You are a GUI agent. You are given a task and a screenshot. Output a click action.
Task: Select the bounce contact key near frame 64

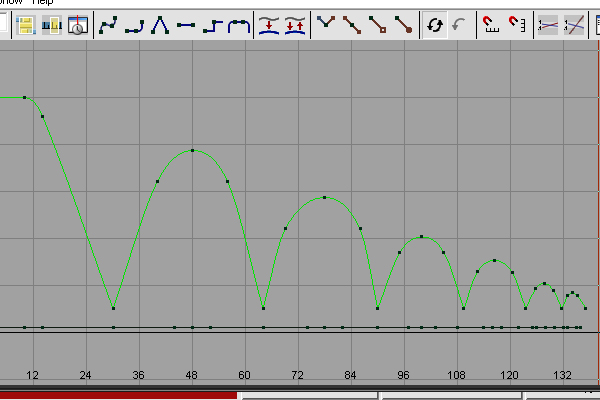tap(263, 308)
